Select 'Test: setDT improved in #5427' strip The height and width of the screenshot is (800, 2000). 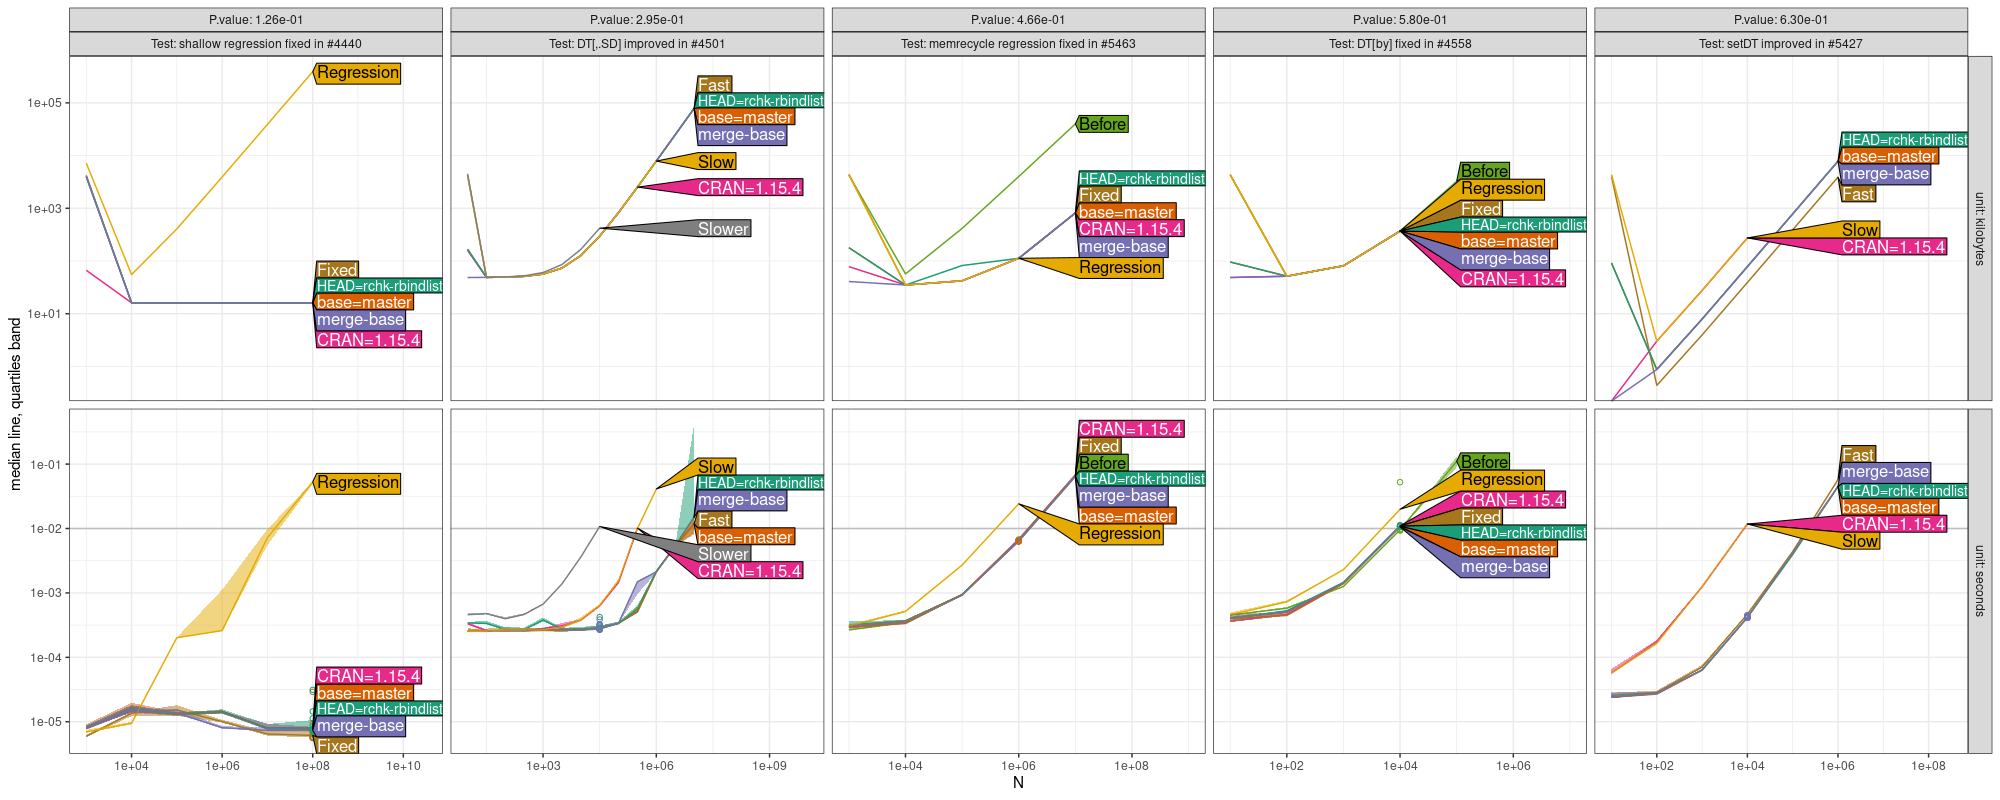(1781, 44)
